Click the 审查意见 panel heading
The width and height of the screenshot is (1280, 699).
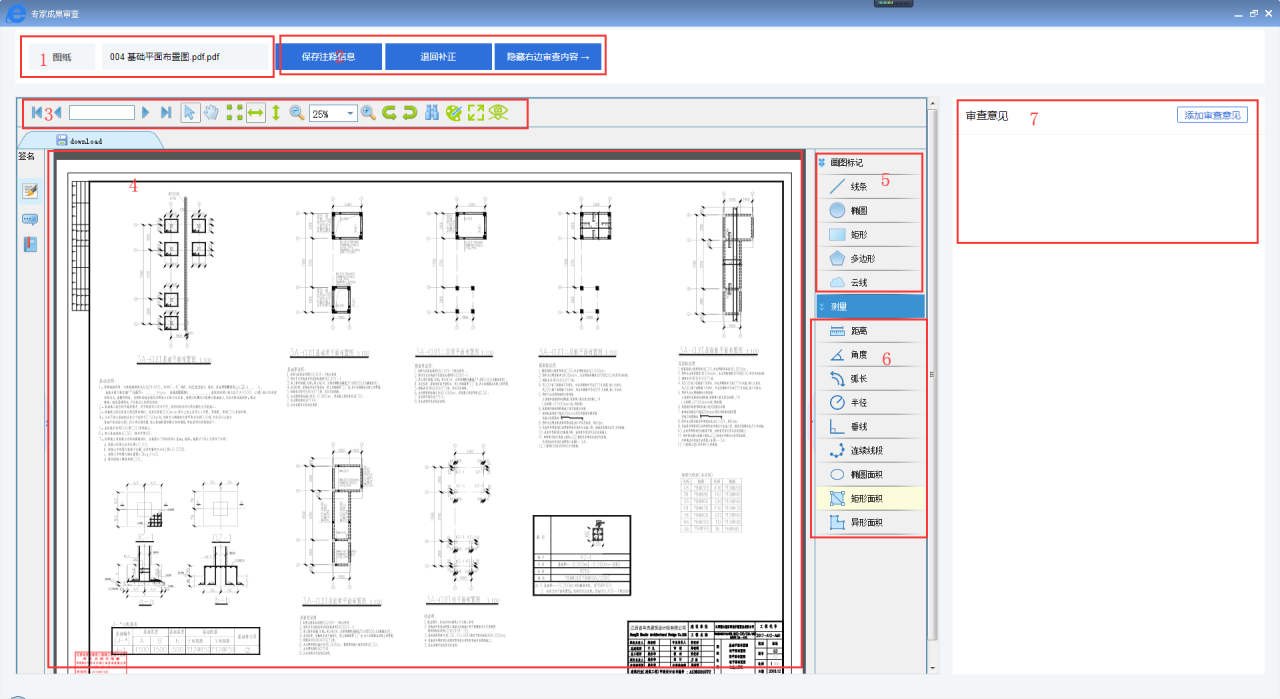pyautogui.click(x=987, y=116)
